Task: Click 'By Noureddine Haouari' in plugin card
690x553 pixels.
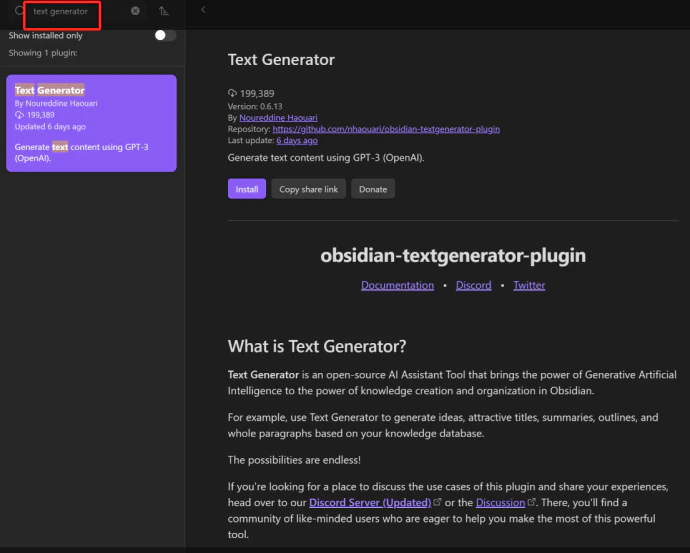Action: click(56, 103)
